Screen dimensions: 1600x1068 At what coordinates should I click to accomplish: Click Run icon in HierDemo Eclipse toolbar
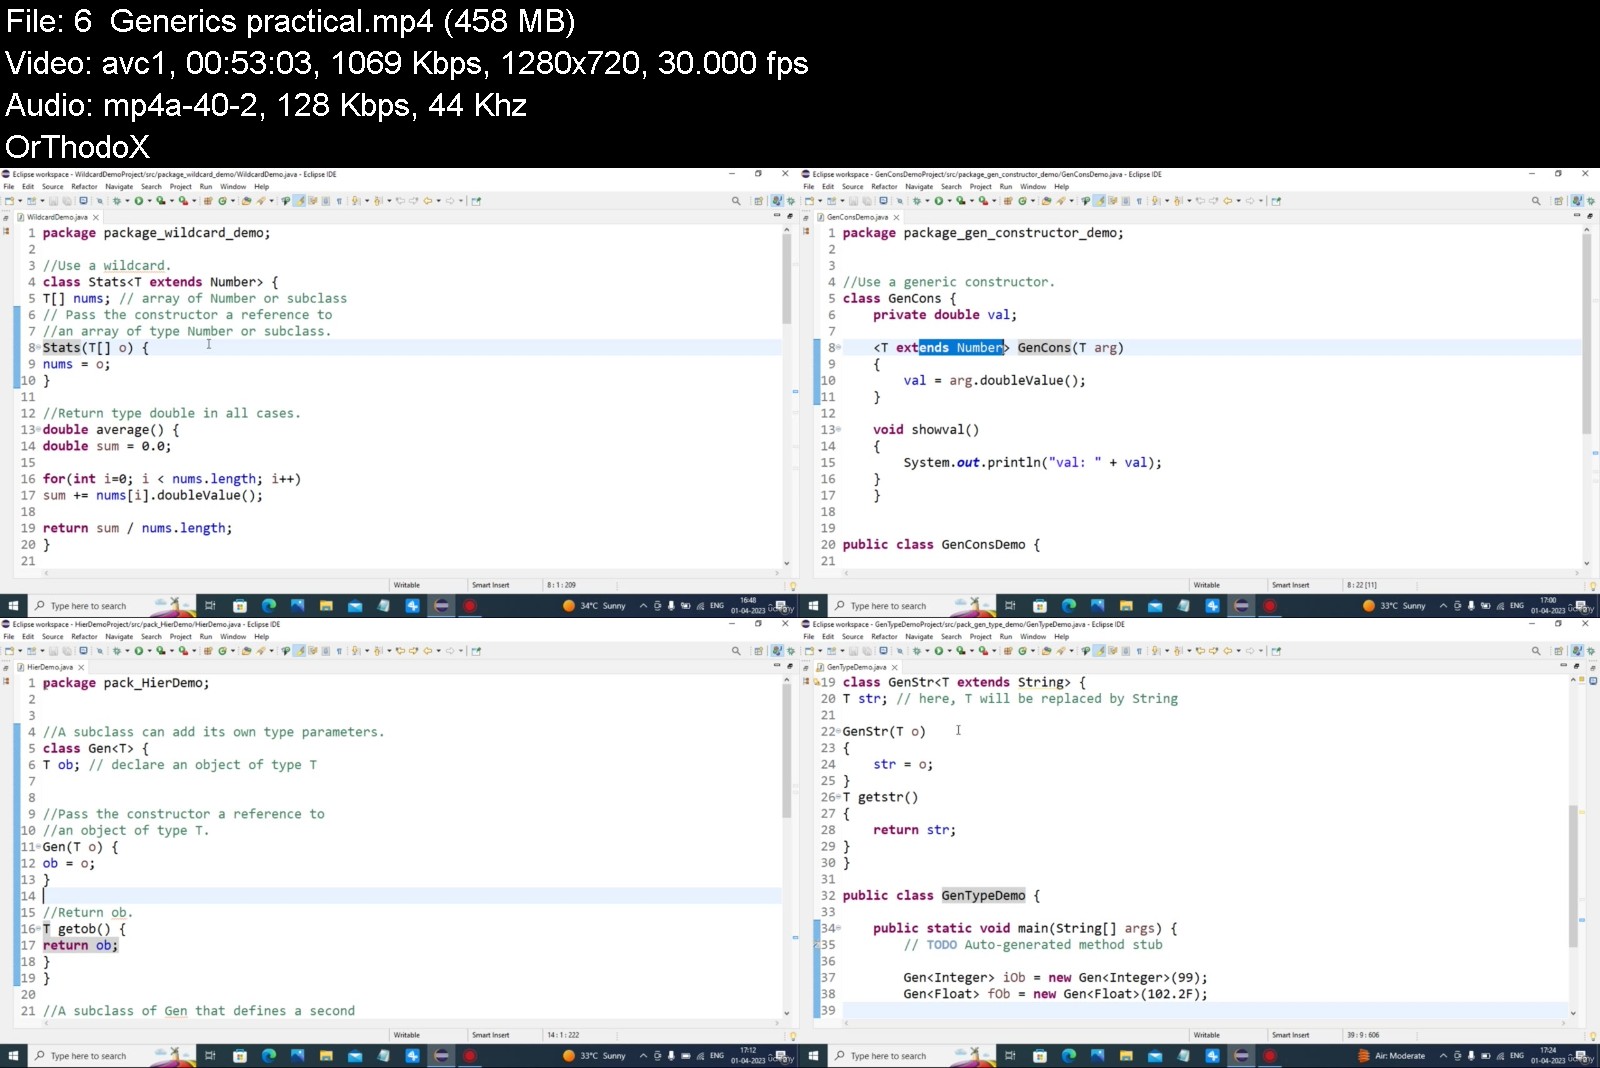pyautogui.click(x=139, y=650)
